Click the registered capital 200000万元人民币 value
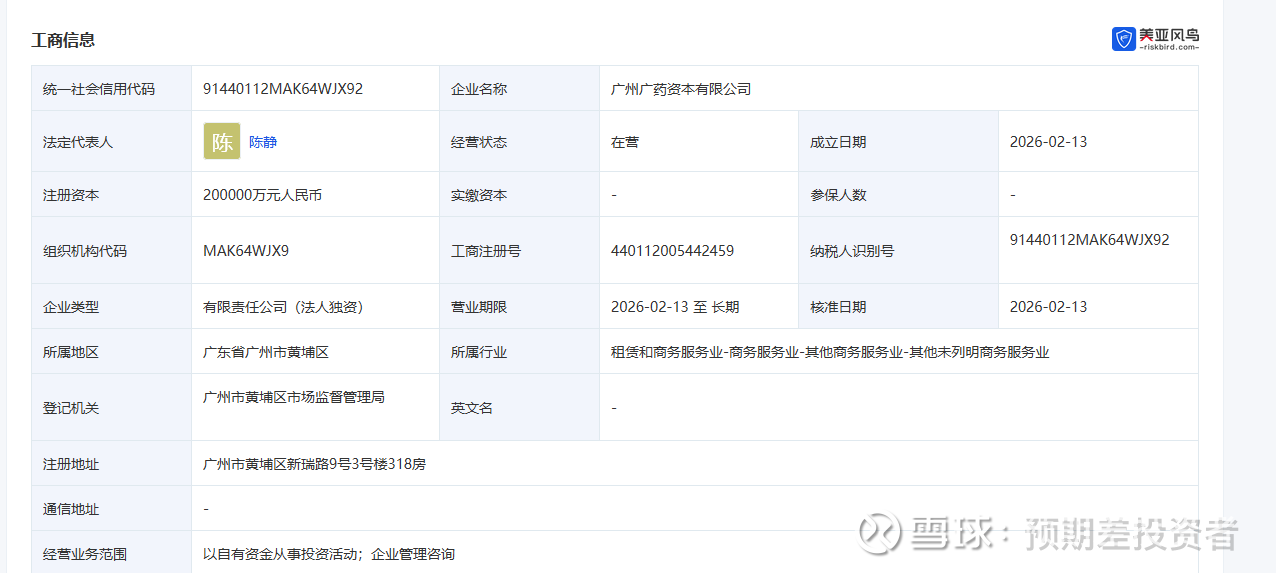Viewport: 1276px width, 573px height. click(262, 195)
